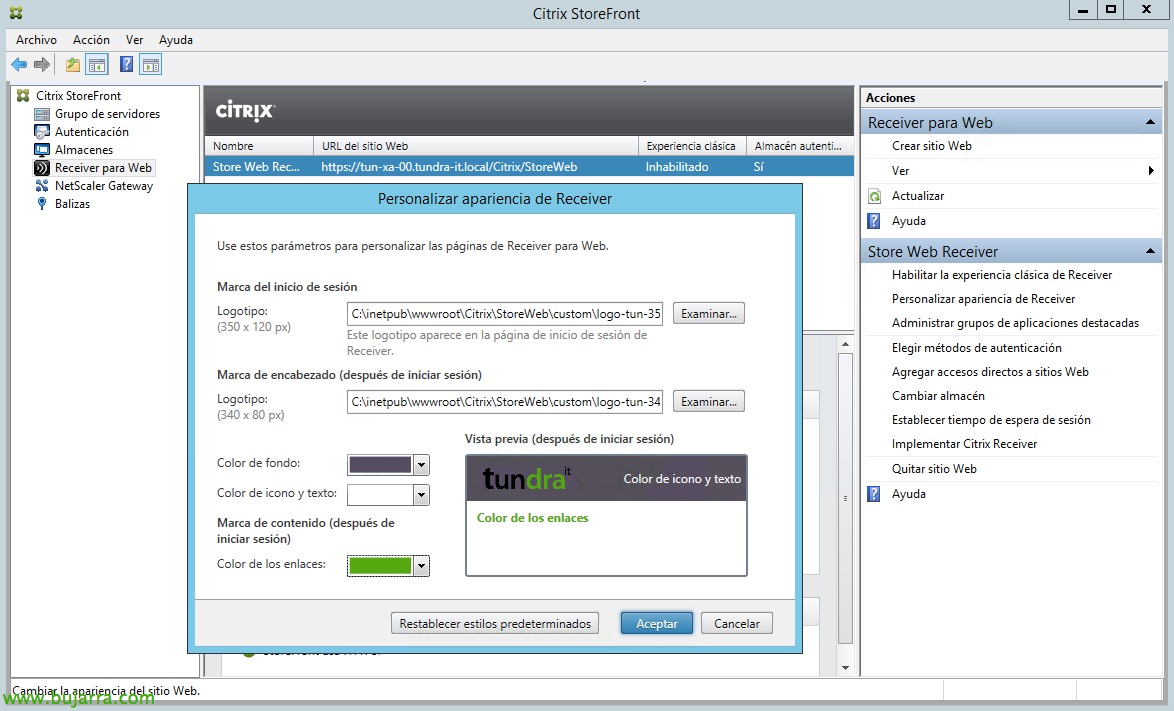This screenshot has height=711, width=1174.
Task: Select Almacenes tree node
Action: 84,150
